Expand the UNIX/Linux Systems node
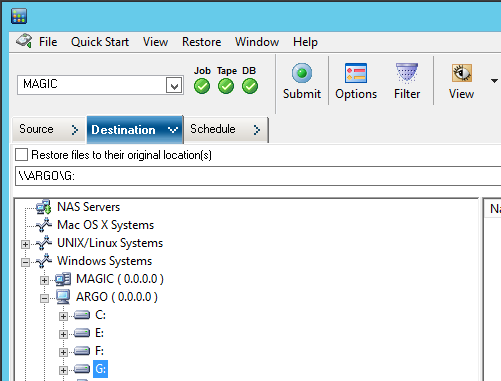Image resolution: width=501 pixels, height=381 pixels. pyautogui.click(x=25, y=244)
